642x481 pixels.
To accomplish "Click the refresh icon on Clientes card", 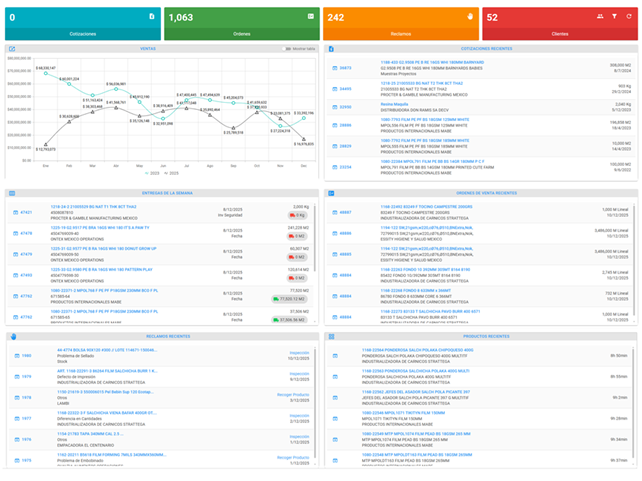I will (x=628, y=17).
